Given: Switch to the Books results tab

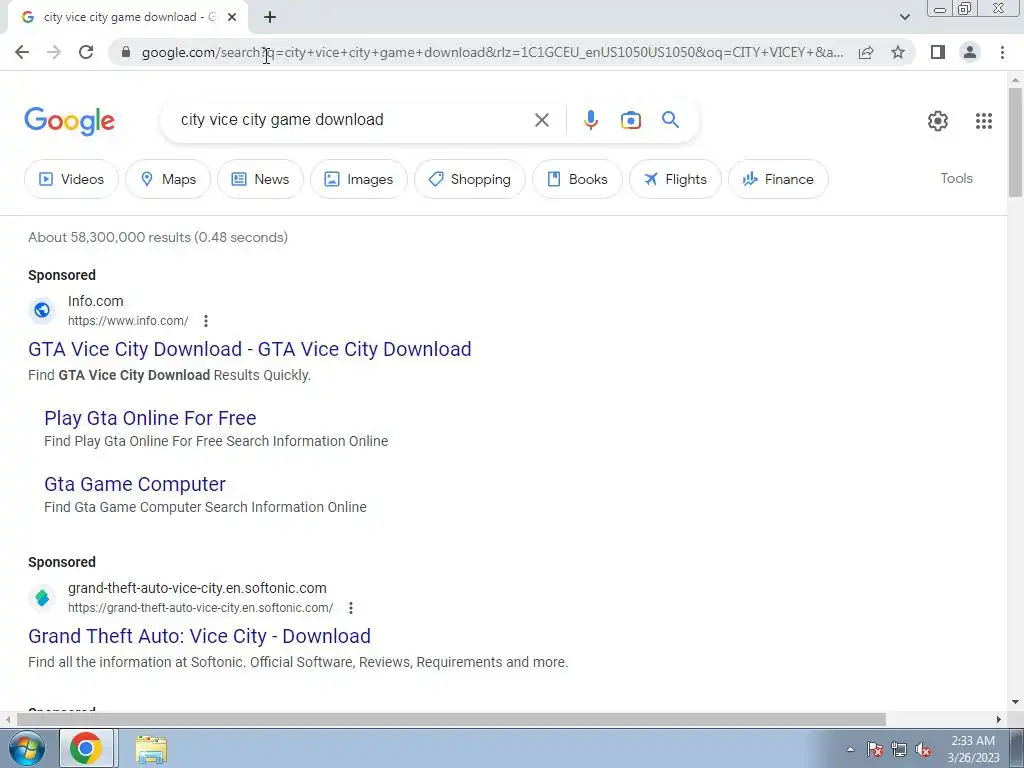Looking at the screenshot, I should (x=577, y=179).
